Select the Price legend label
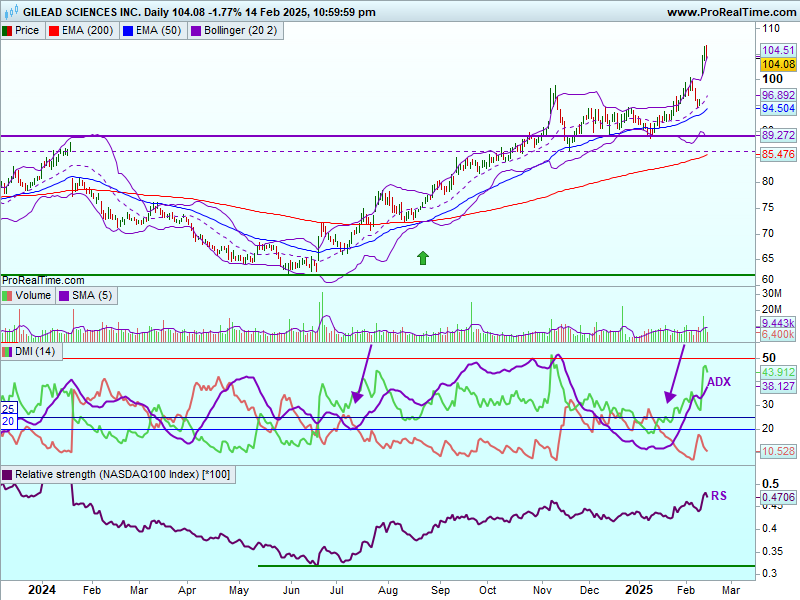 click(27, 31)
